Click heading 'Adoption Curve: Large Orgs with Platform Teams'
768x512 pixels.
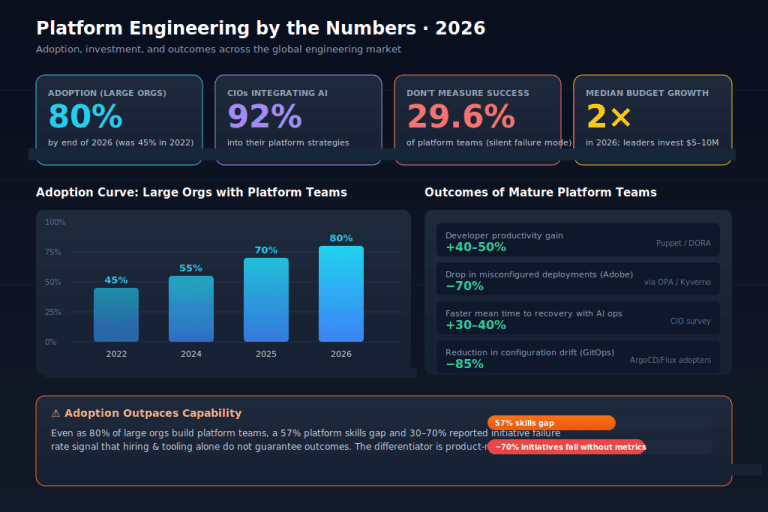coord(192,192)
